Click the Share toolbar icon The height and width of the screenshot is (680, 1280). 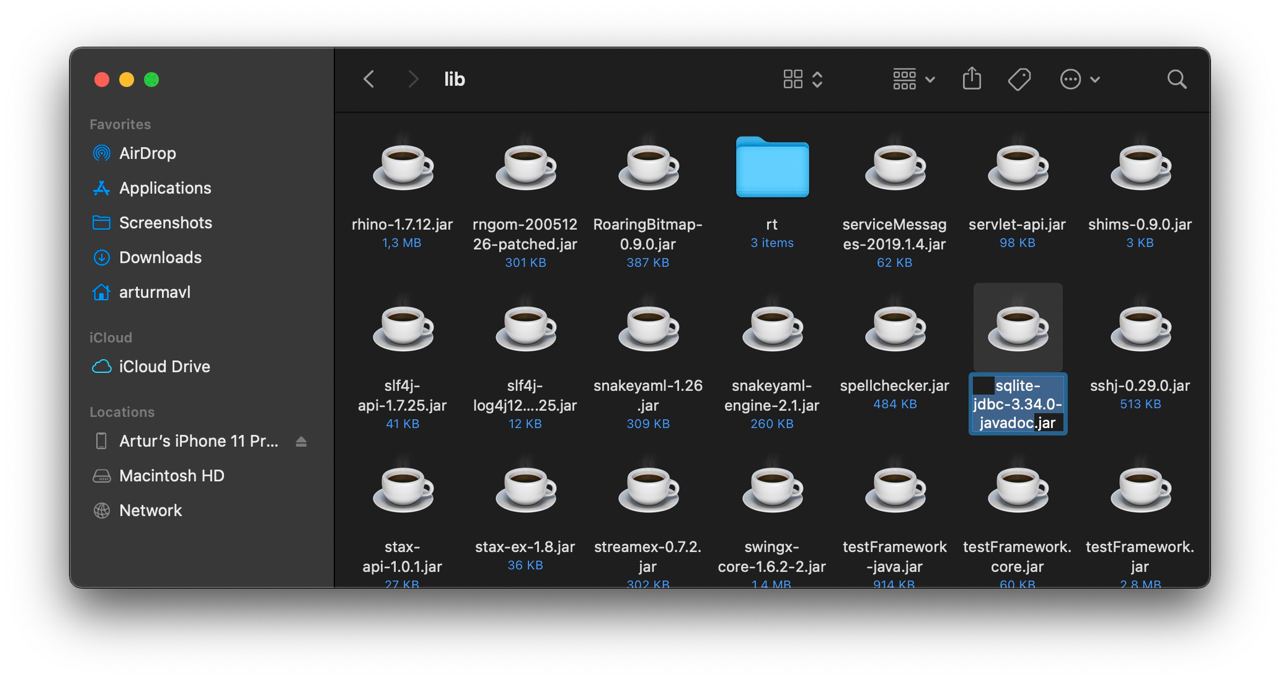pos(972,79)
